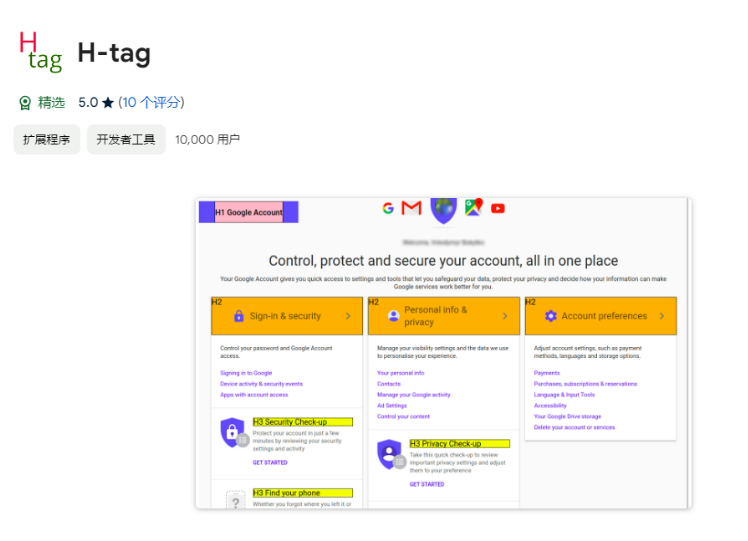Image resolution: width=748 pixels, height=541 pixels.
Task: Click the Google G icon in the preview
Action: pos(388,208)
